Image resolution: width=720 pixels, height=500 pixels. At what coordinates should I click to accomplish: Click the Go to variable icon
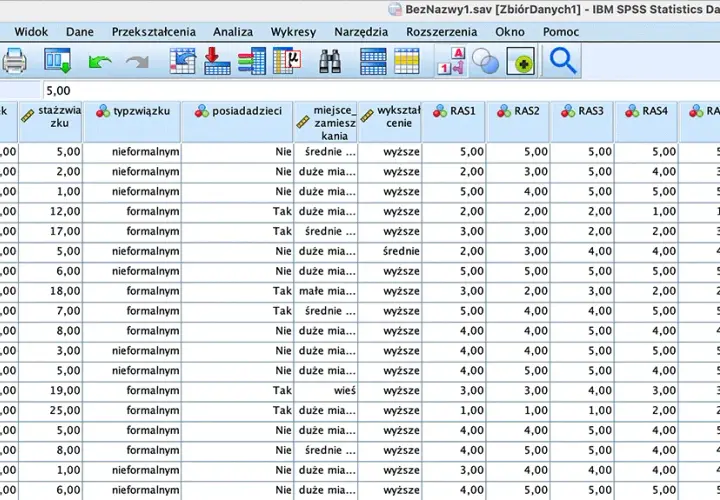point(217,61)
